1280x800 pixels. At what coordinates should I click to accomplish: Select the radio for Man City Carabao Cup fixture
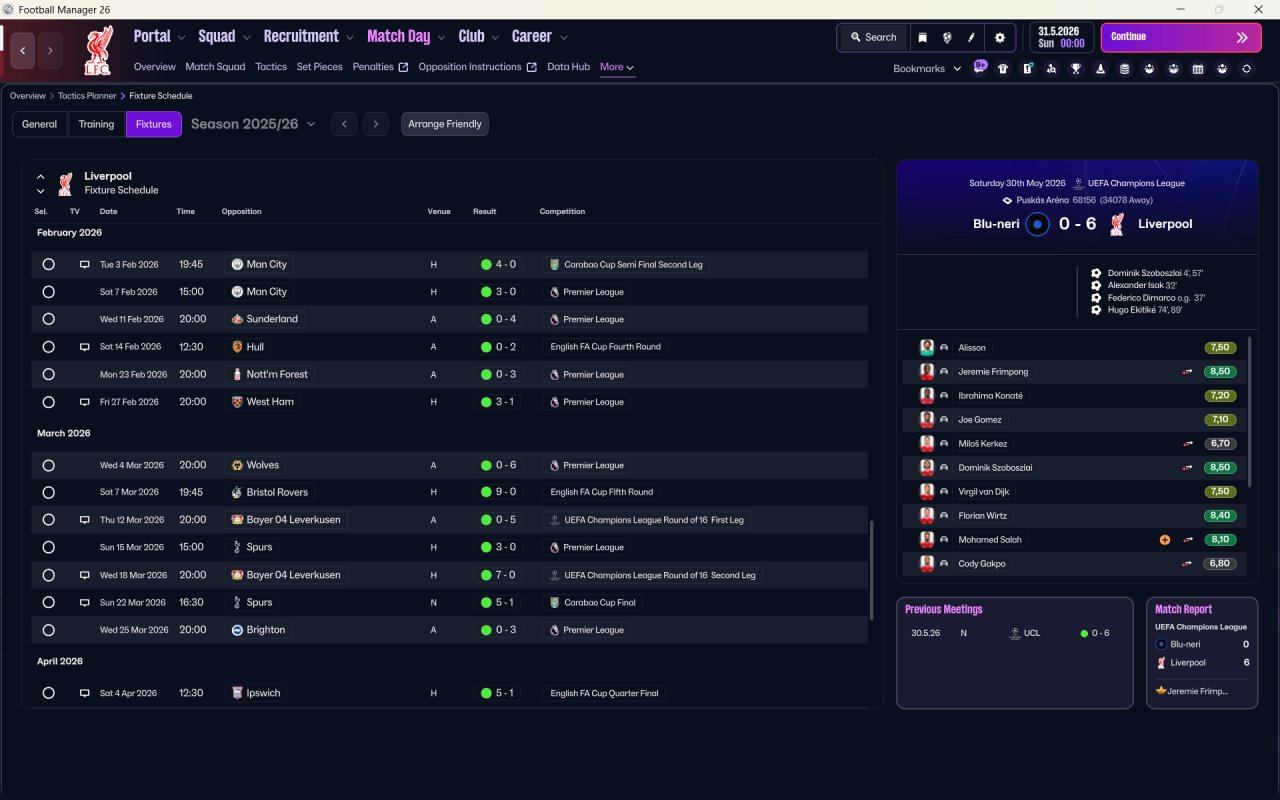pyautogui.click(x=48, y=265)
